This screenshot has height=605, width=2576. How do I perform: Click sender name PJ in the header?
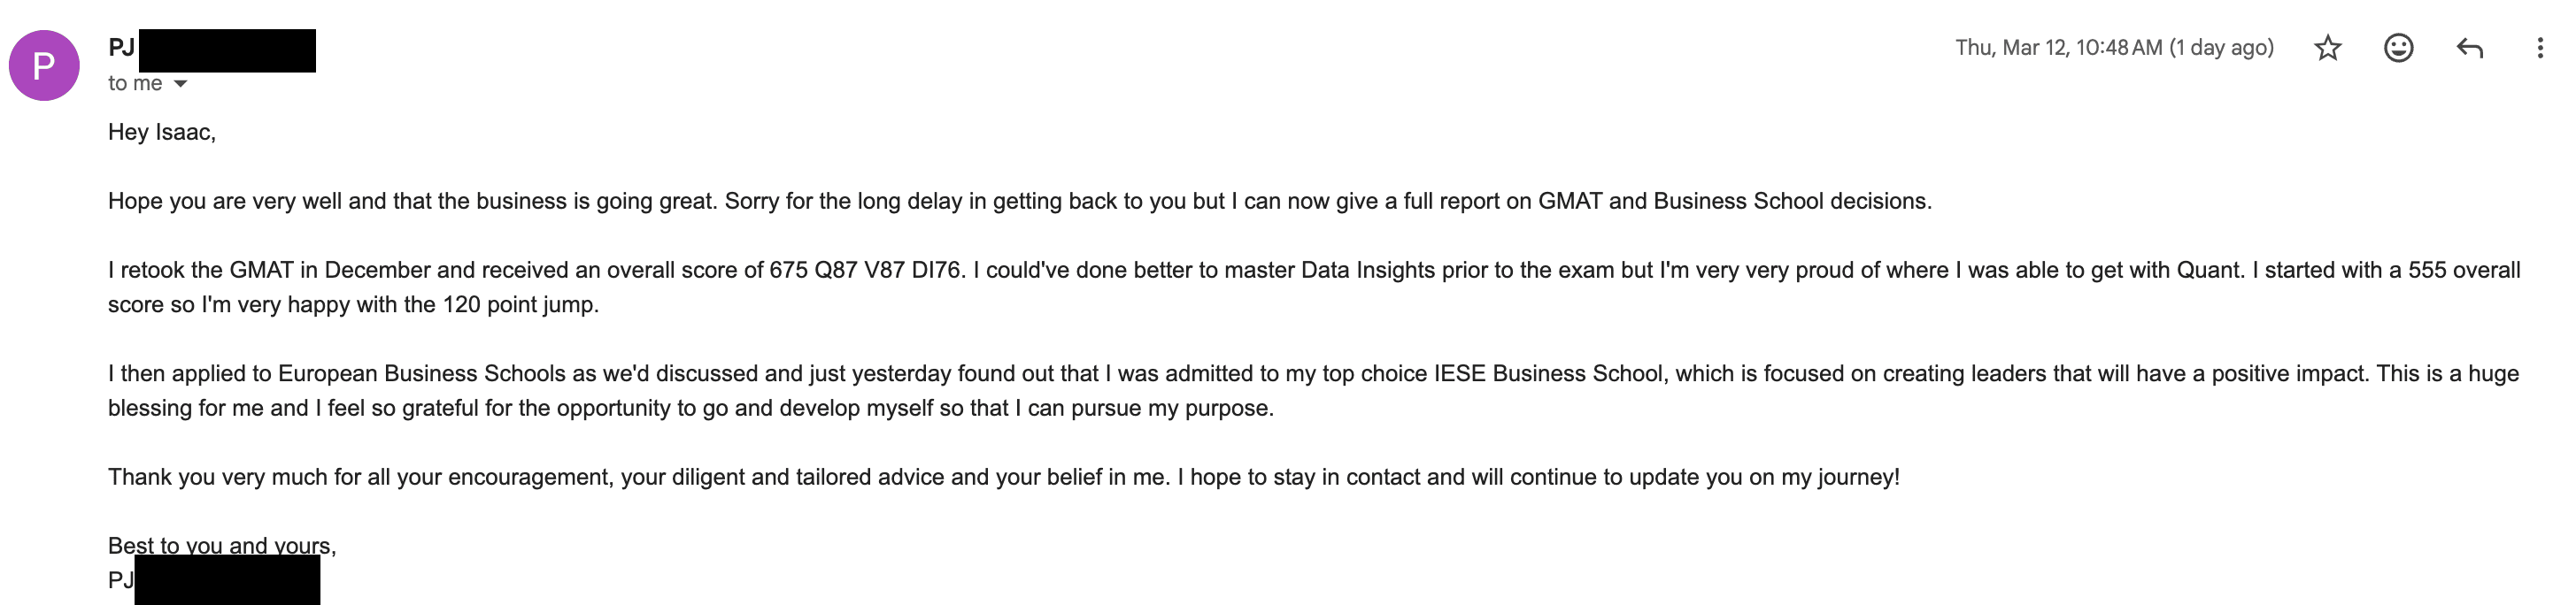point(121,48)
